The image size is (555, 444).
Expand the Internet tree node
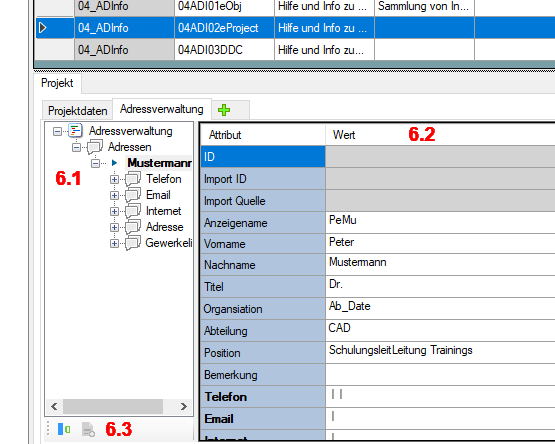(114, 211)
